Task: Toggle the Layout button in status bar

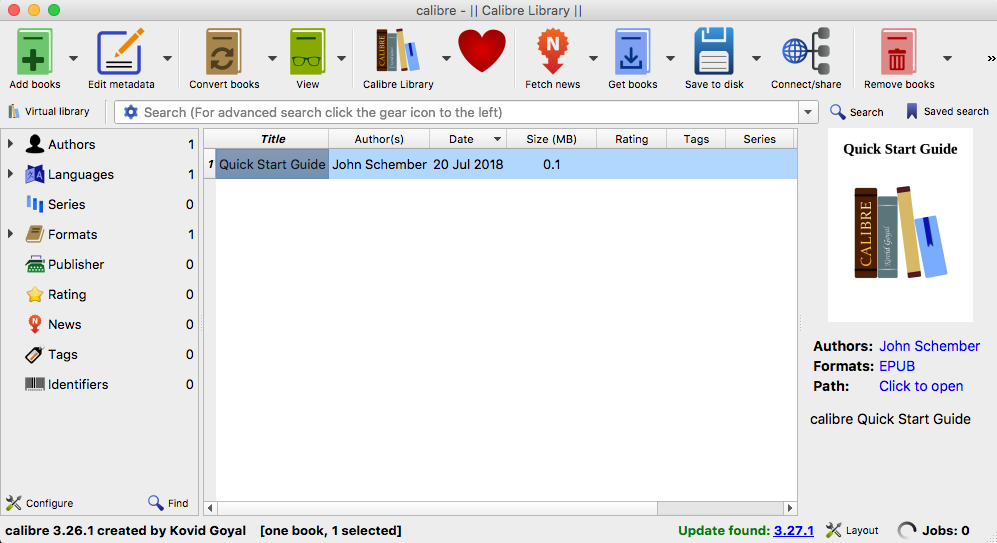Action: tap(852, 531)
